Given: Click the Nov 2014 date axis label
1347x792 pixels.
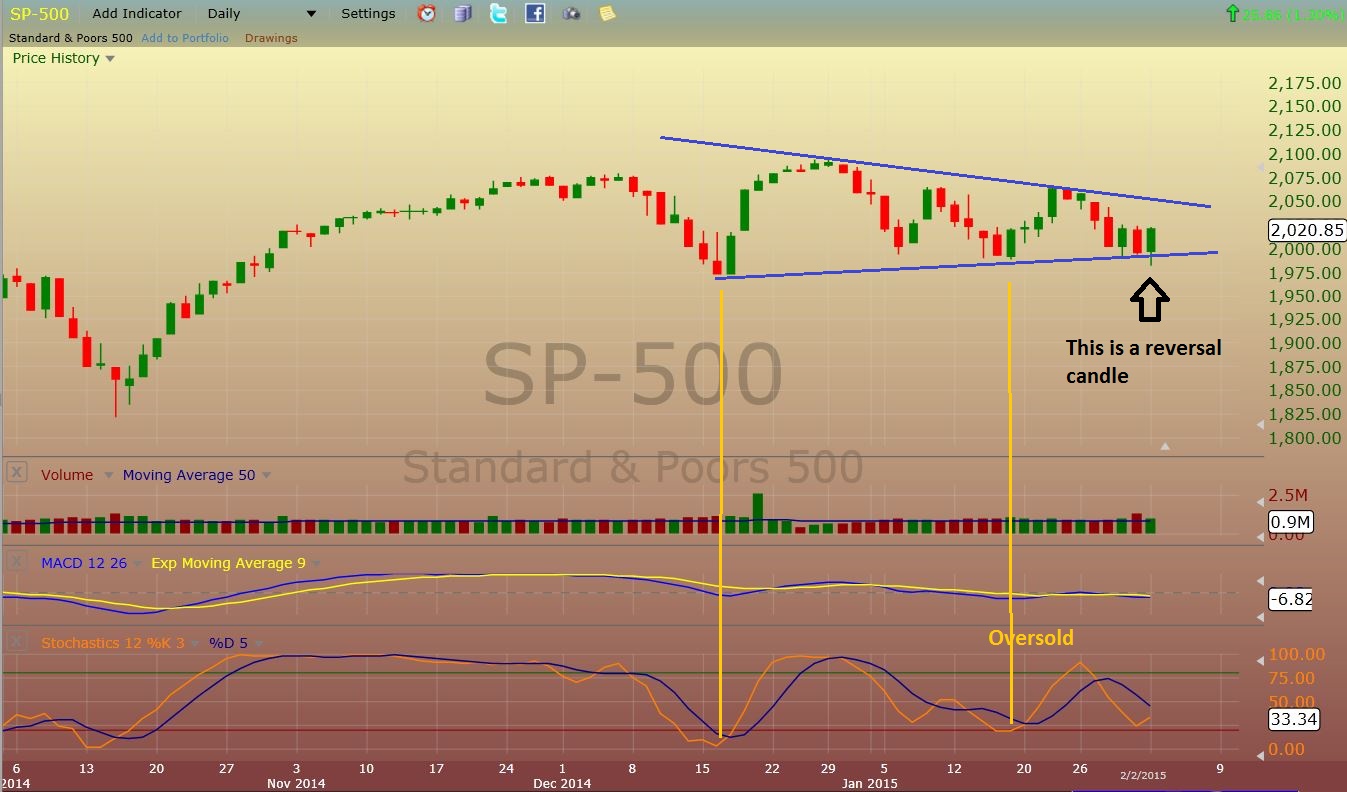Looking at the screenshot, I should tap(296, 783).
